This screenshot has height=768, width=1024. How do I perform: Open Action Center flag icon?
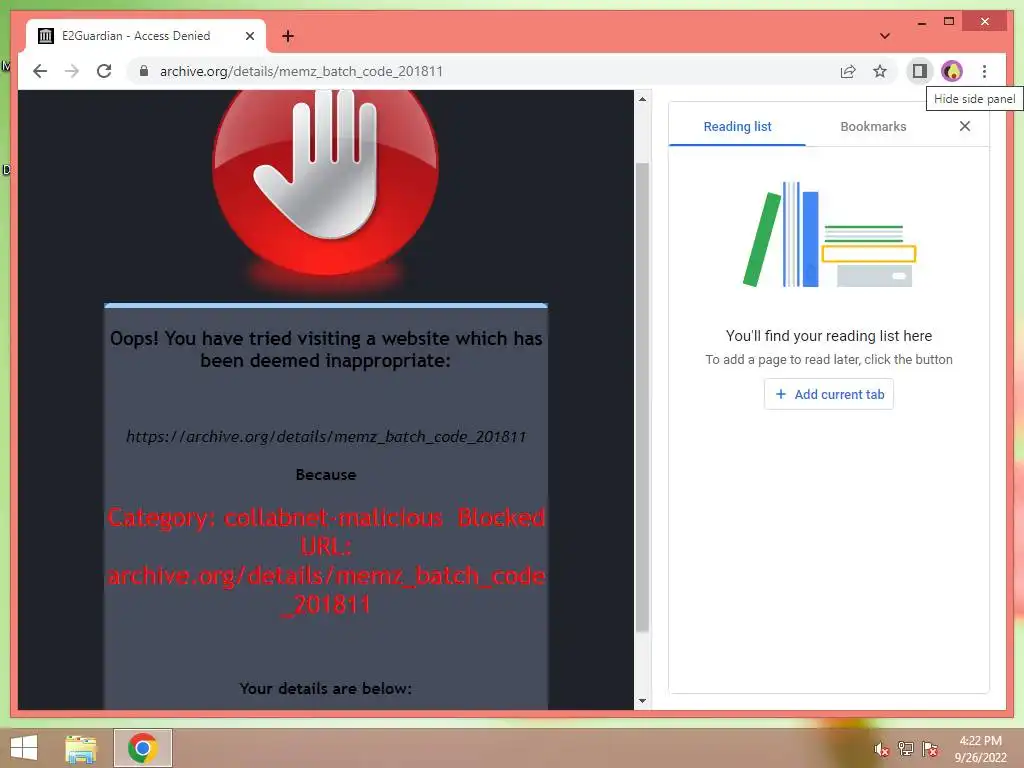point(930,749)
